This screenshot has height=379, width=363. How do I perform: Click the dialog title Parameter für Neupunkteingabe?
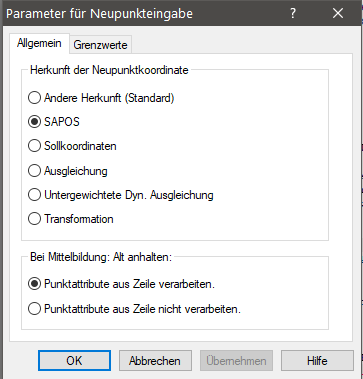tap(99, 14)
